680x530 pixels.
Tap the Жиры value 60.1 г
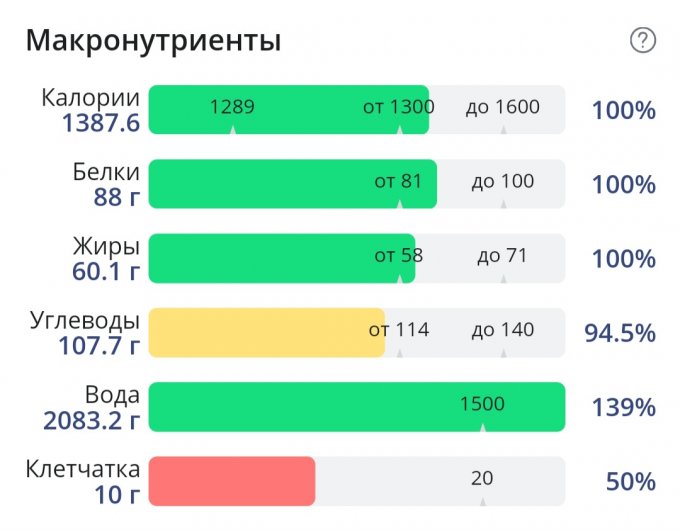[106, 271]
